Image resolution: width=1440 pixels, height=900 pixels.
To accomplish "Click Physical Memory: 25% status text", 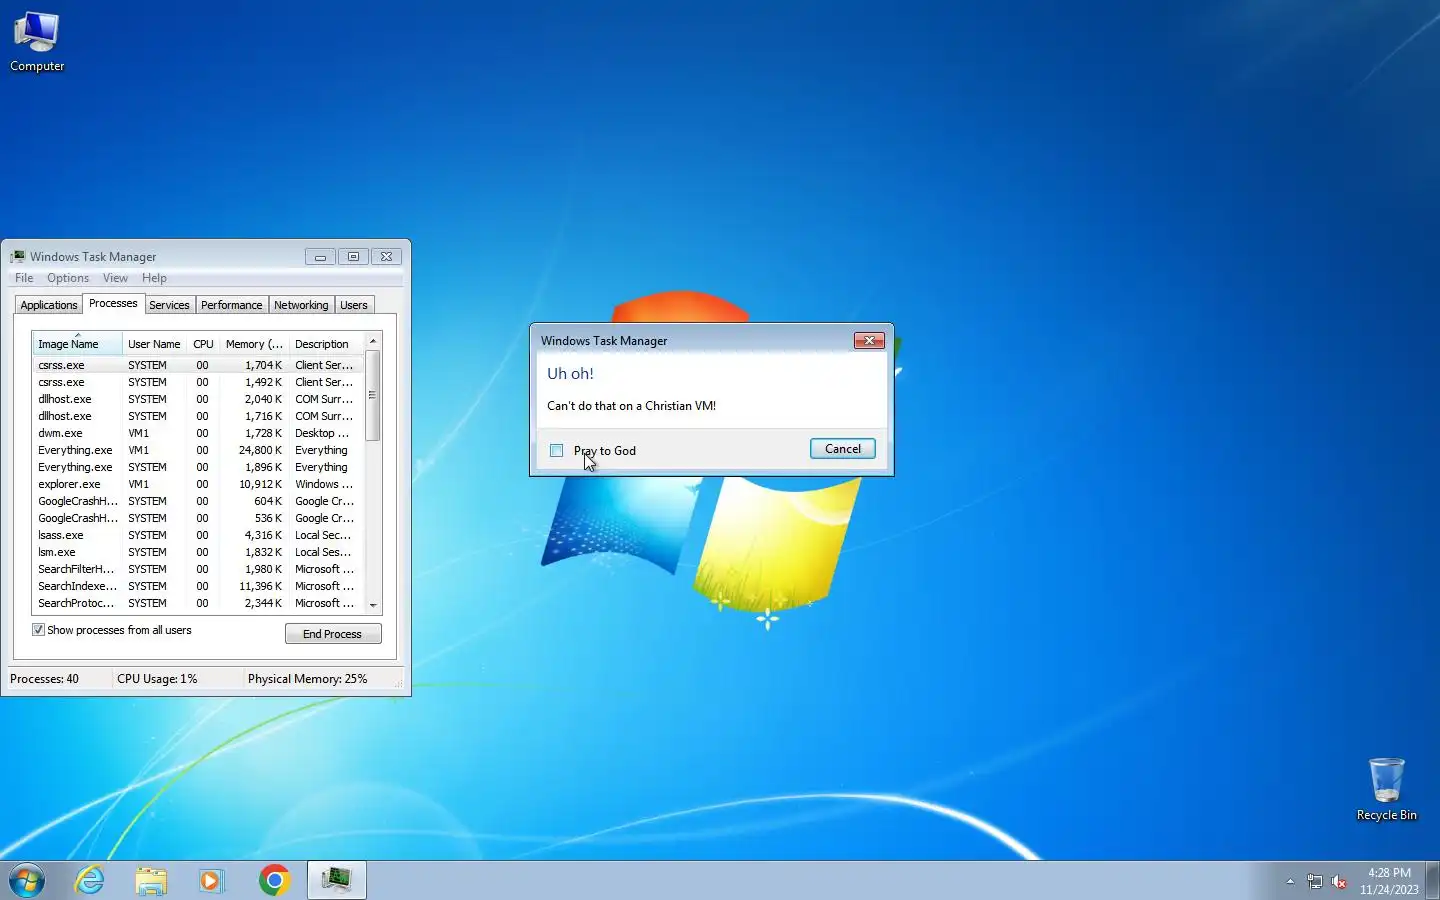I will (308, 679).
